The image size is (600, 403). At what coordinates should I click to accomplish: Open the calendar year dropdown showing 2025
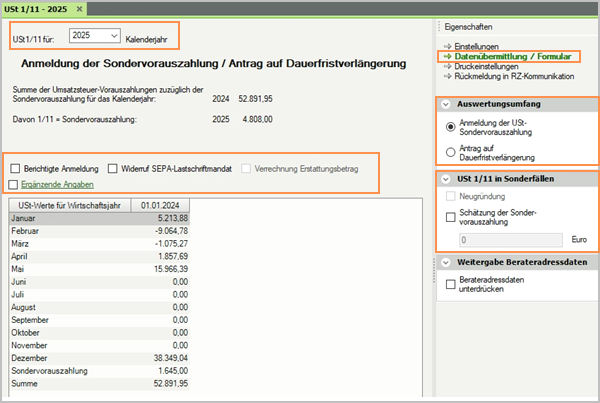coord(95,36)
